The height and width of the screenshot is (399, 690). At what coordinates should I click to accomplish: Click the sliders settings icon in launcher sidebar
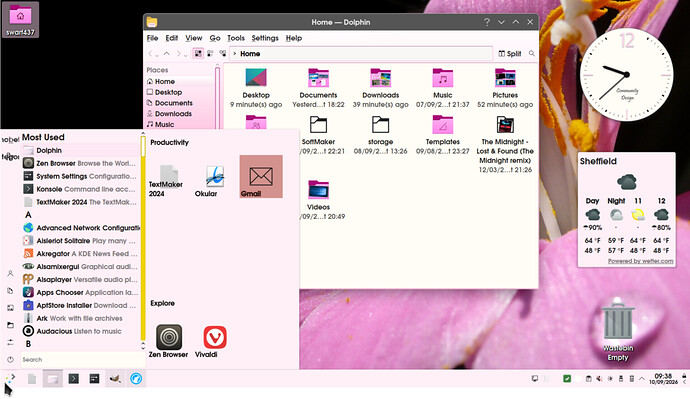[x=11, y=342]
